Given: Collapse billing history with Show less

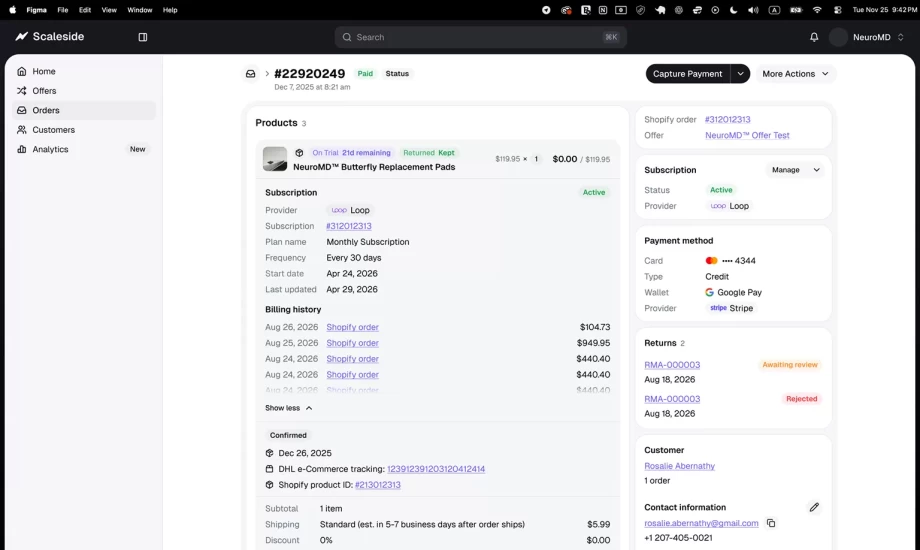Looking at the screenshot, I should coord(289,408).
